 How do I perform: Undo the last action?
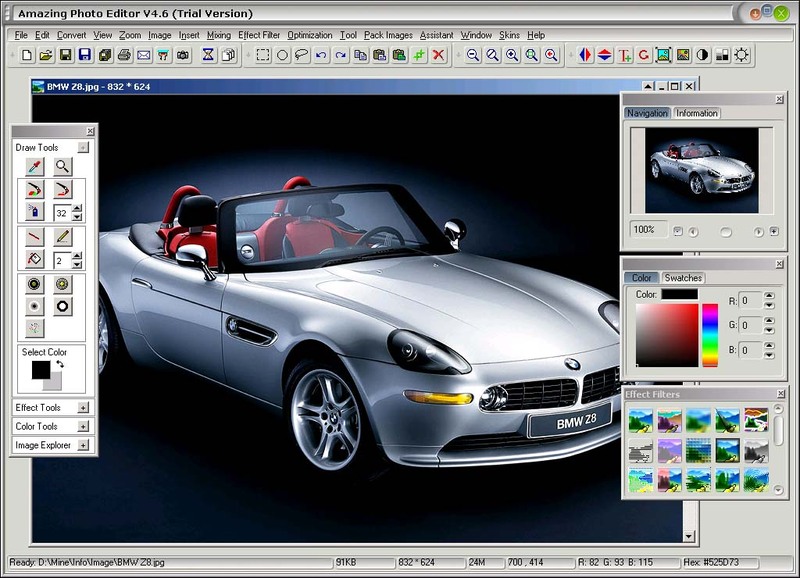(321, 55)
